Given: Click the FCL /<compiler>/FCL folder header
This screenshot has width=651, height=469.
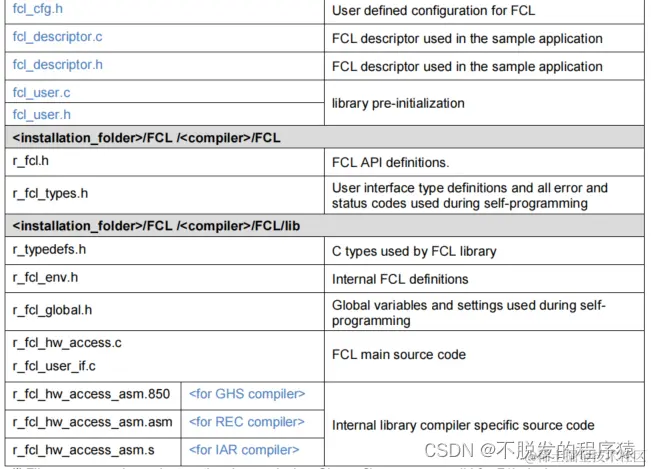Looking at the screenshot, I should (x=325, y=137).
